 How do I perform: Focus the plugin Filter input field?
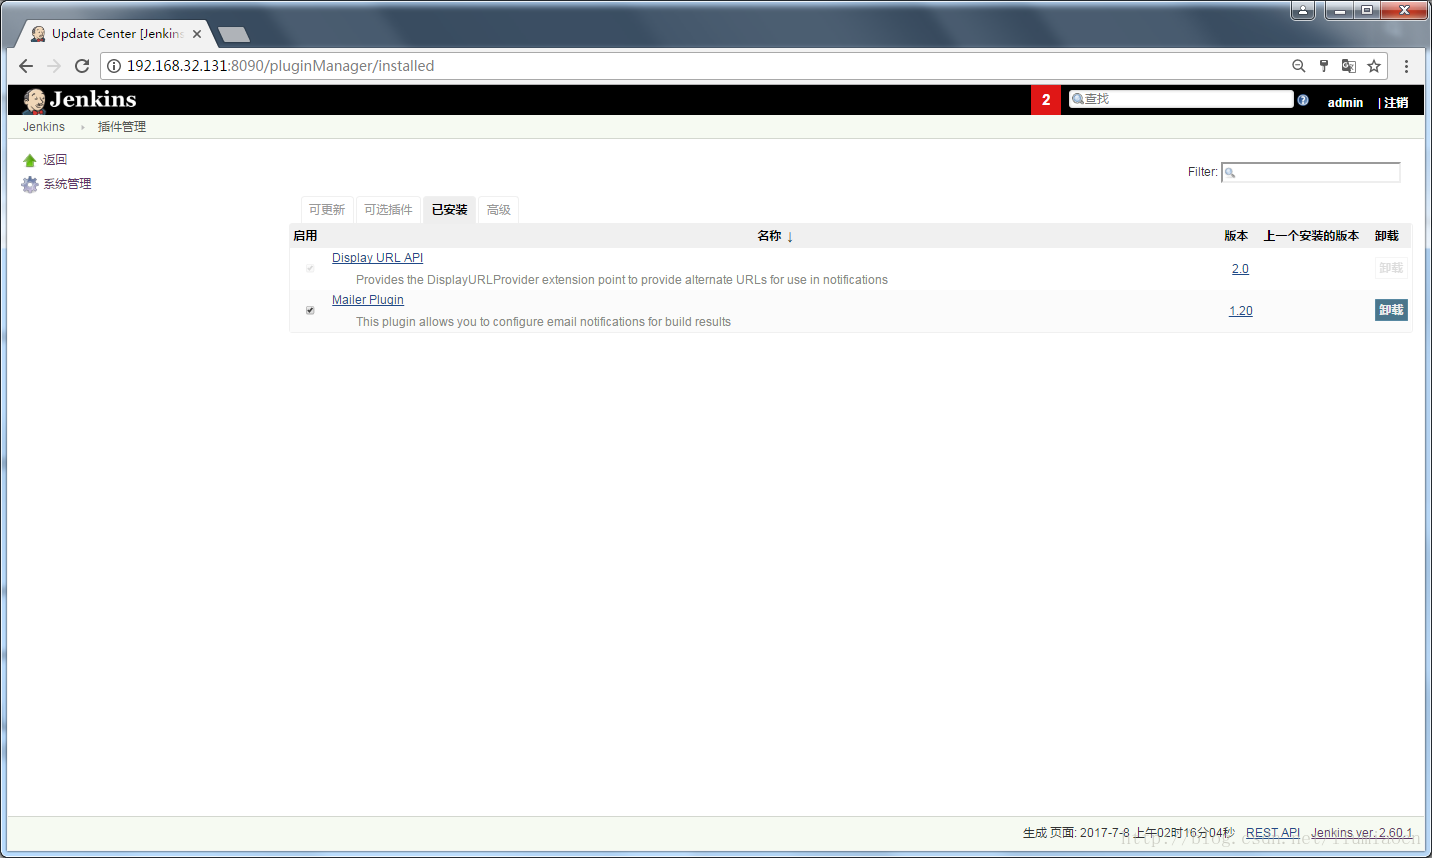(x=1311, y=172)
